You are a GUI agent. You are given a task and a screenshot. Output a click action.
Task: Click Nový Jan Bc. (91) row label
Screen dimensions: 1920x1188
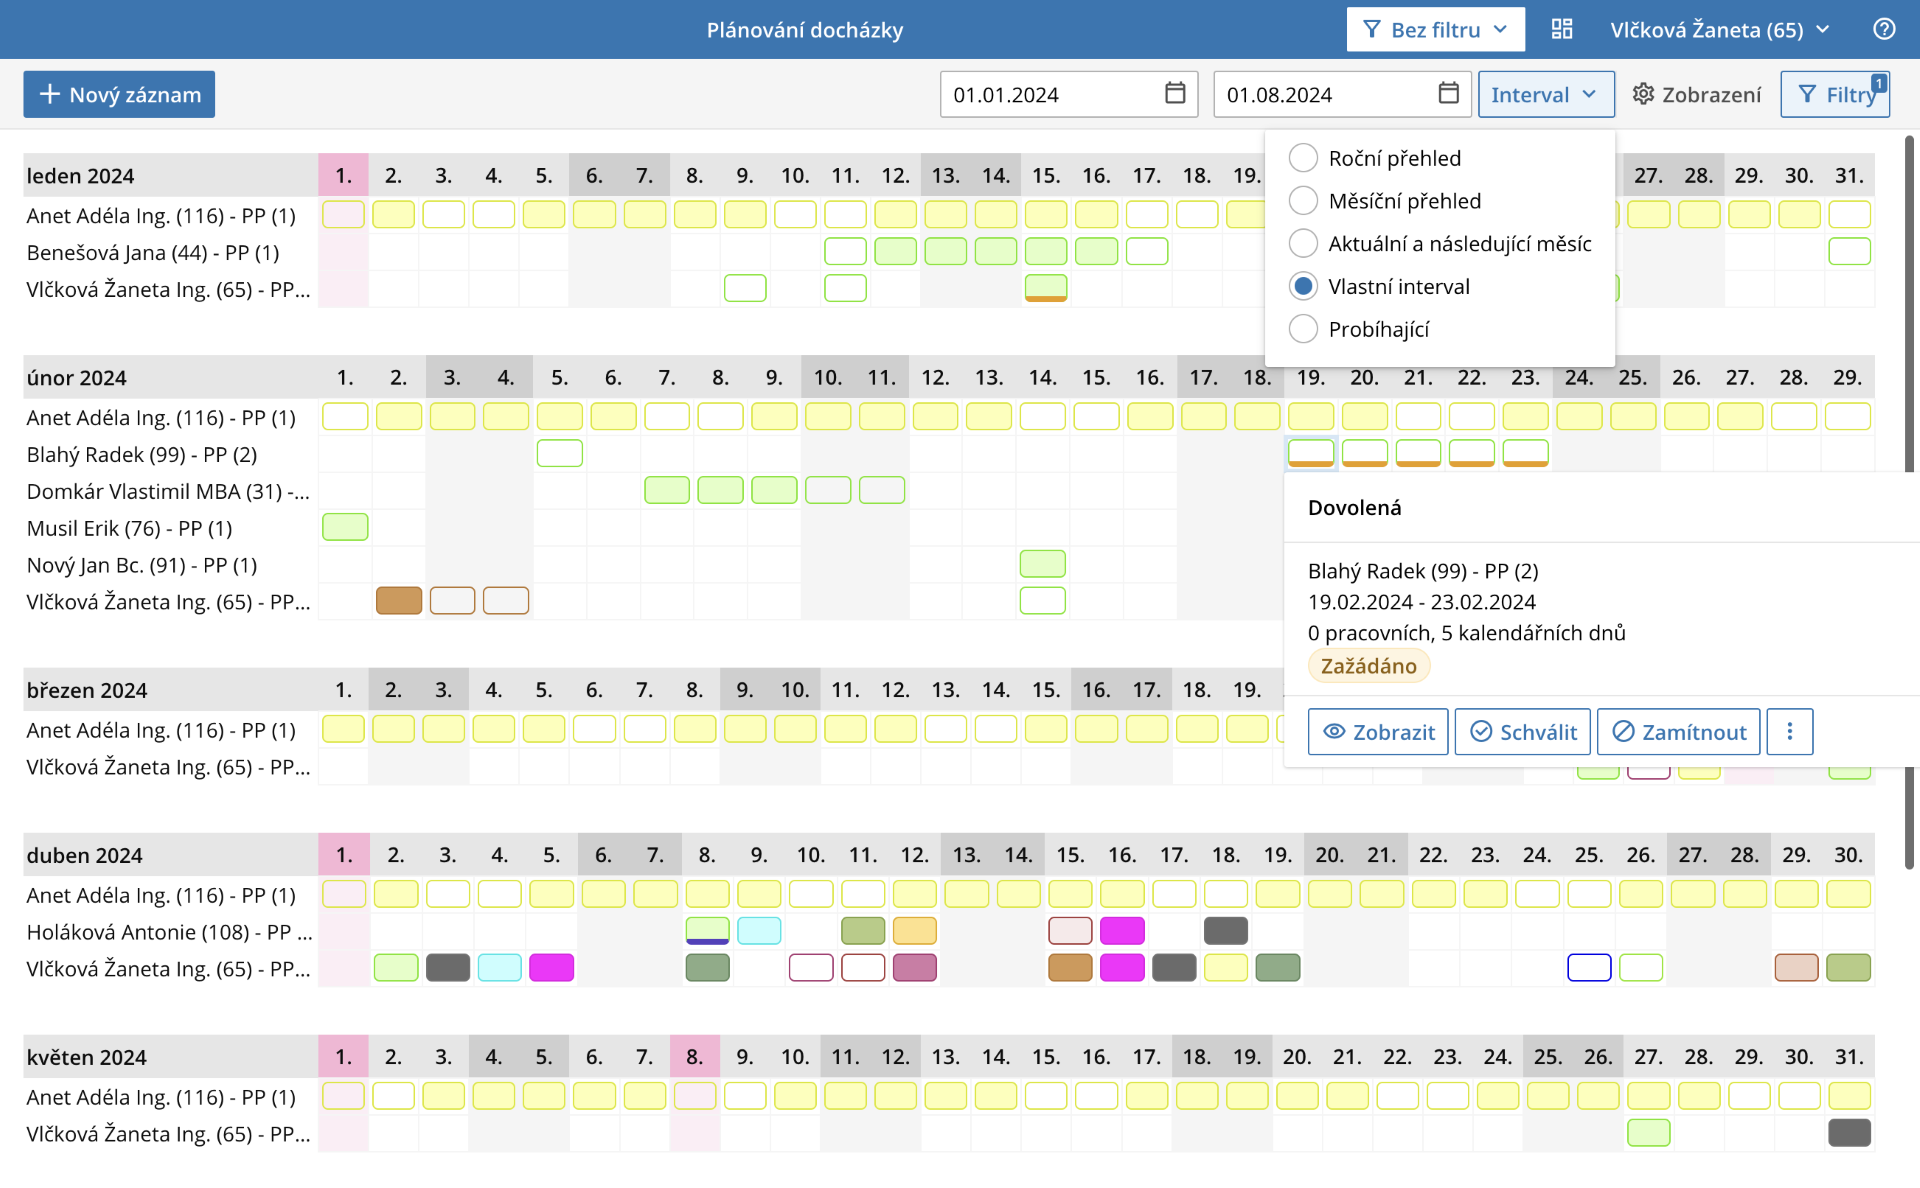tap(142, 566)
